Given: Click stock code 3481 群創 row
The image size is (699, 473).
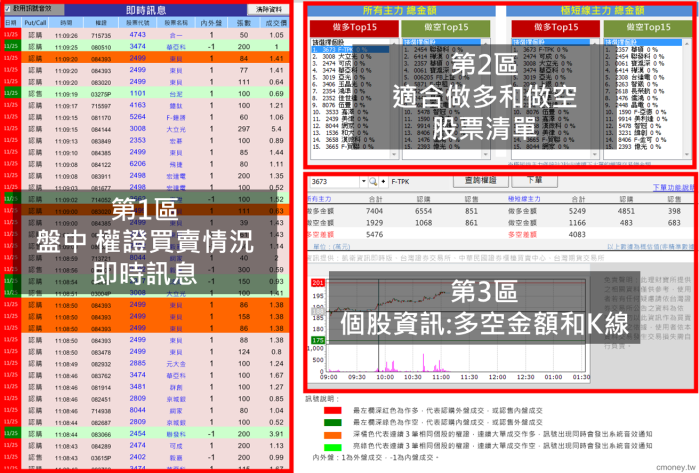Looking at the screenshot, I should point(137,387).
